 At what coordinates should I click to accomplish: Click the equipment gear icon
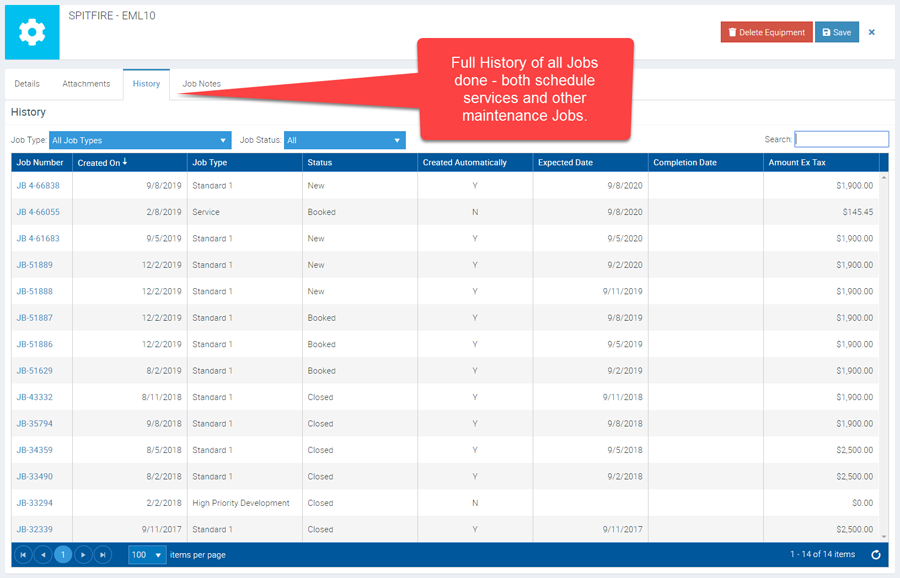[32, 32]
